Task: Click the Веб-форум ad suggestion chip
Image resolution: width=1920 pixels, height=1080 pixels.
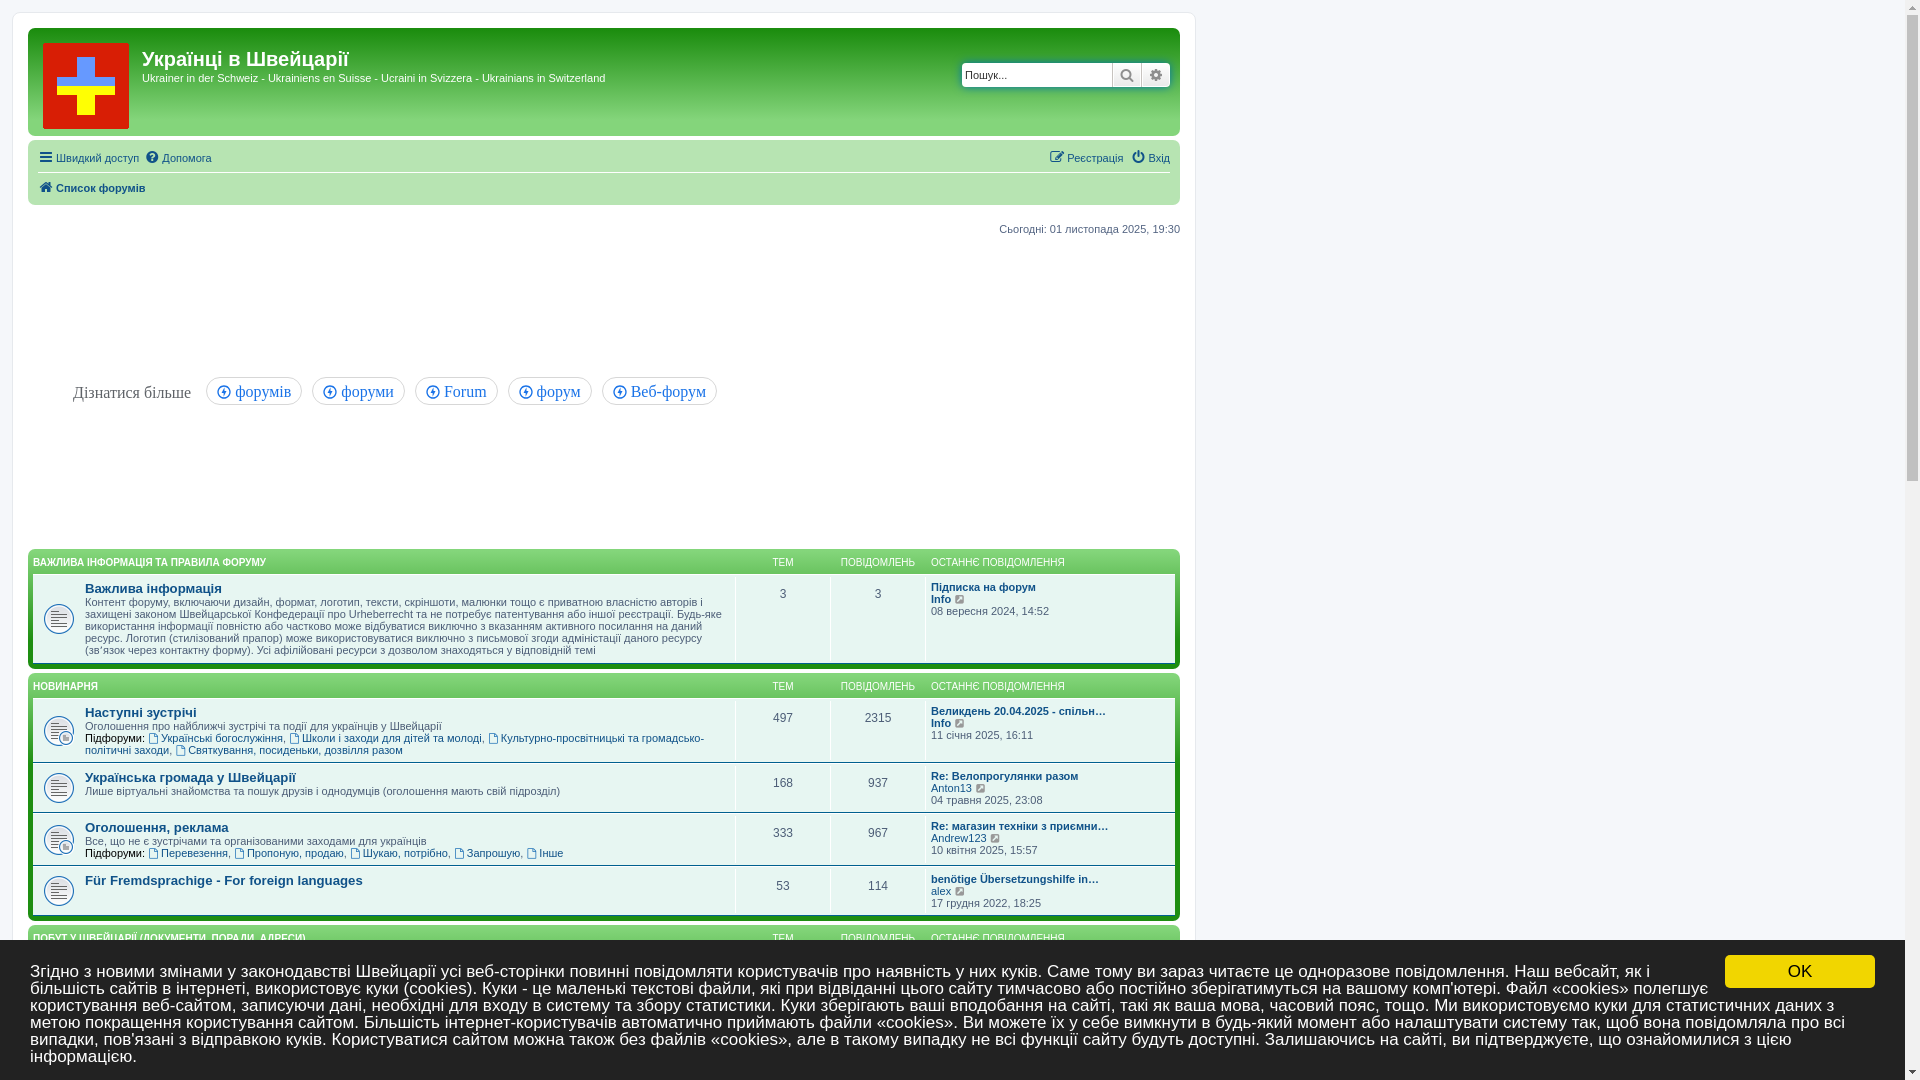Action: point(659,391)
